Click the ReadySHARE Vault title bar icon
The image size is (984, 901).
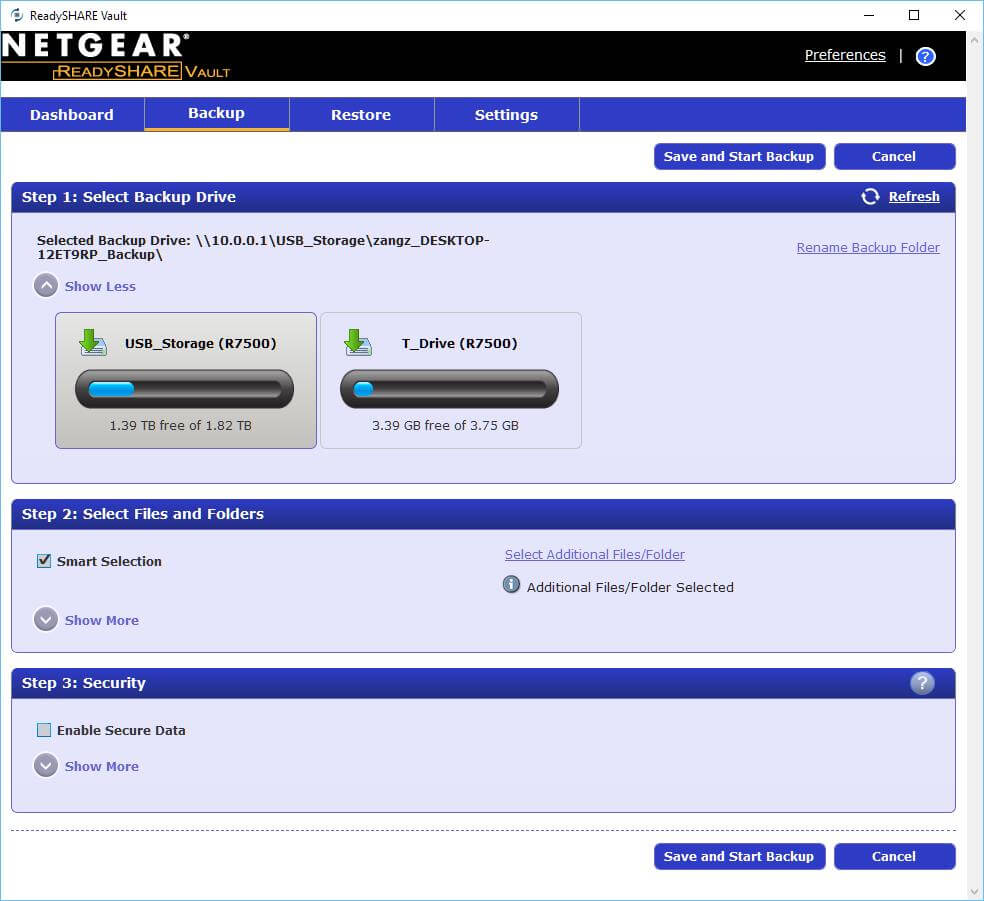click(x=16, y=15)
